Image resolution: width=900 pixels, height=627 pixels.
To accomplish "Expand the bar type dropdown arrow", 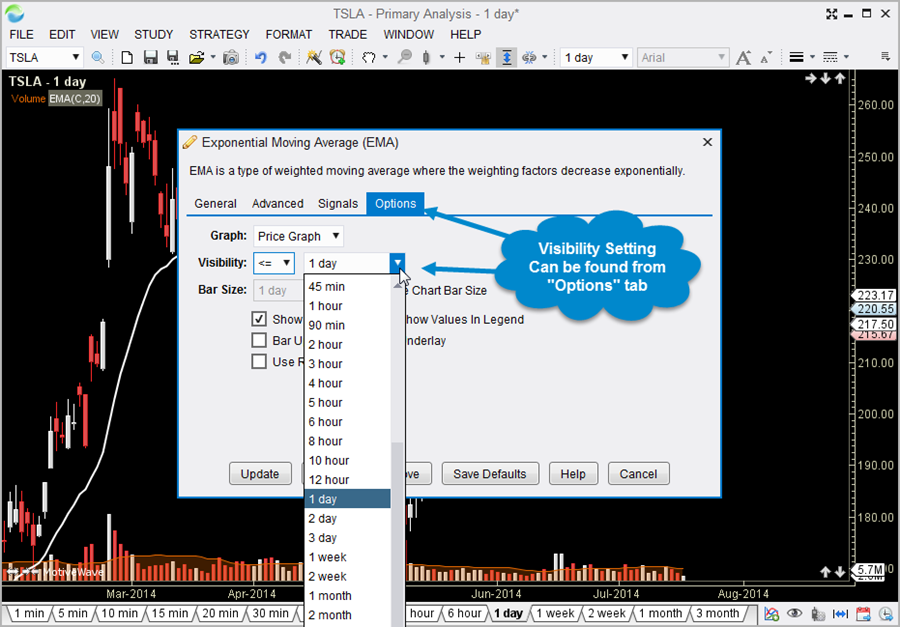I will [x=442, y=57].
